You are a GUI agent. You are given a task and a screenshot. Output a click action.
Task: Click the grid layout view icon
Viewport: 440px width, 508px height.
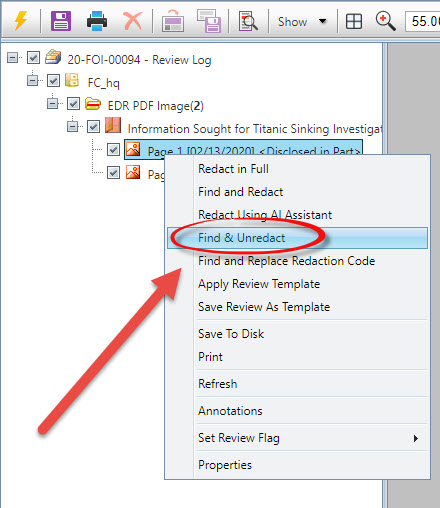[354, 22]
